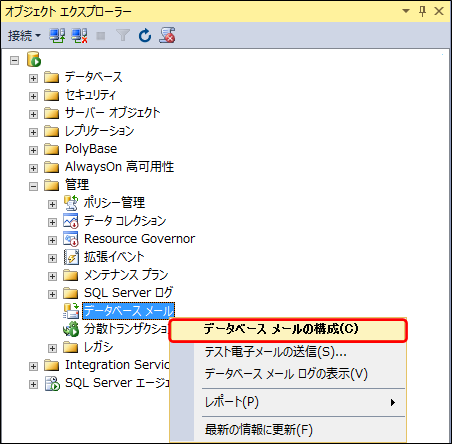Click the Integration Services folder icon
This screenshot has width=452, height=444.
pyautogui.click(x=52, y=365)
